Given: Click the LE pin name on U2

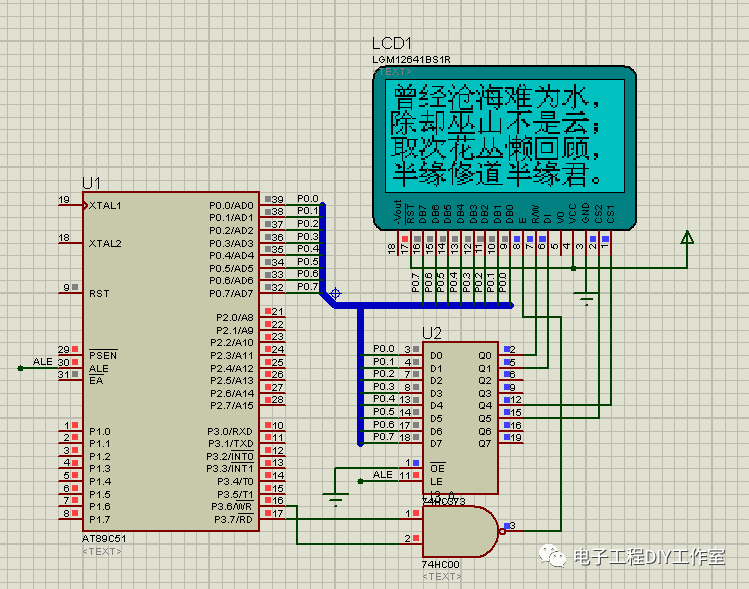Looking at the screenshot, I should point(436,482).
